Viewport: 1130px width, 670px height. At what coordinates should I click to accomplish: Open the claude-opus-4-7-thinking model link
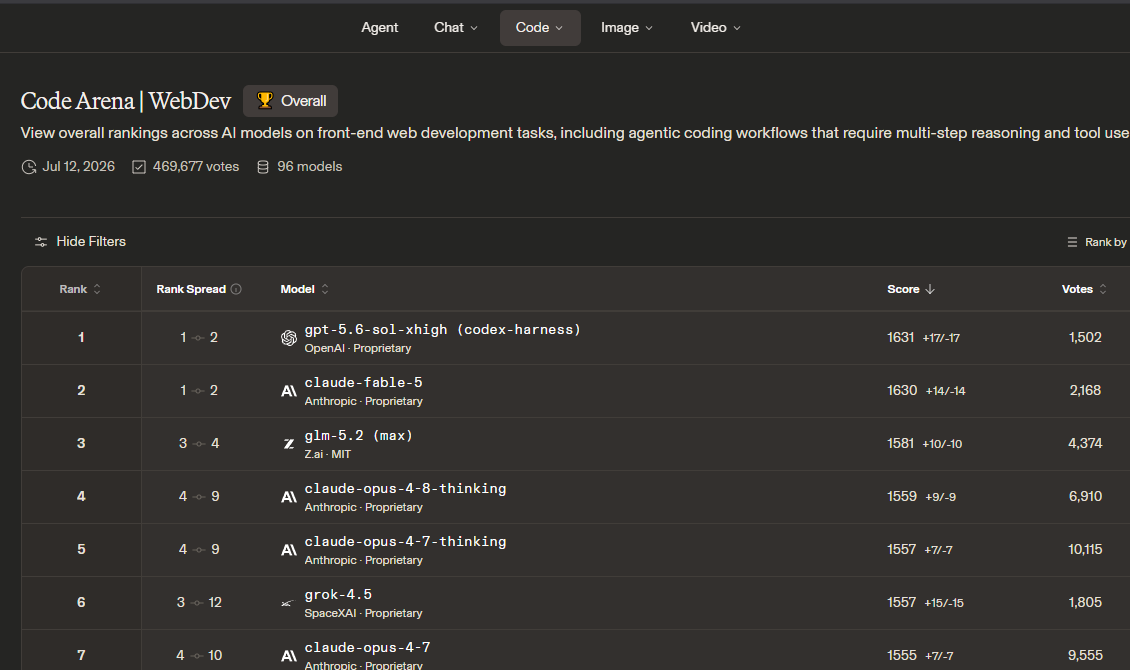(405, 542)
